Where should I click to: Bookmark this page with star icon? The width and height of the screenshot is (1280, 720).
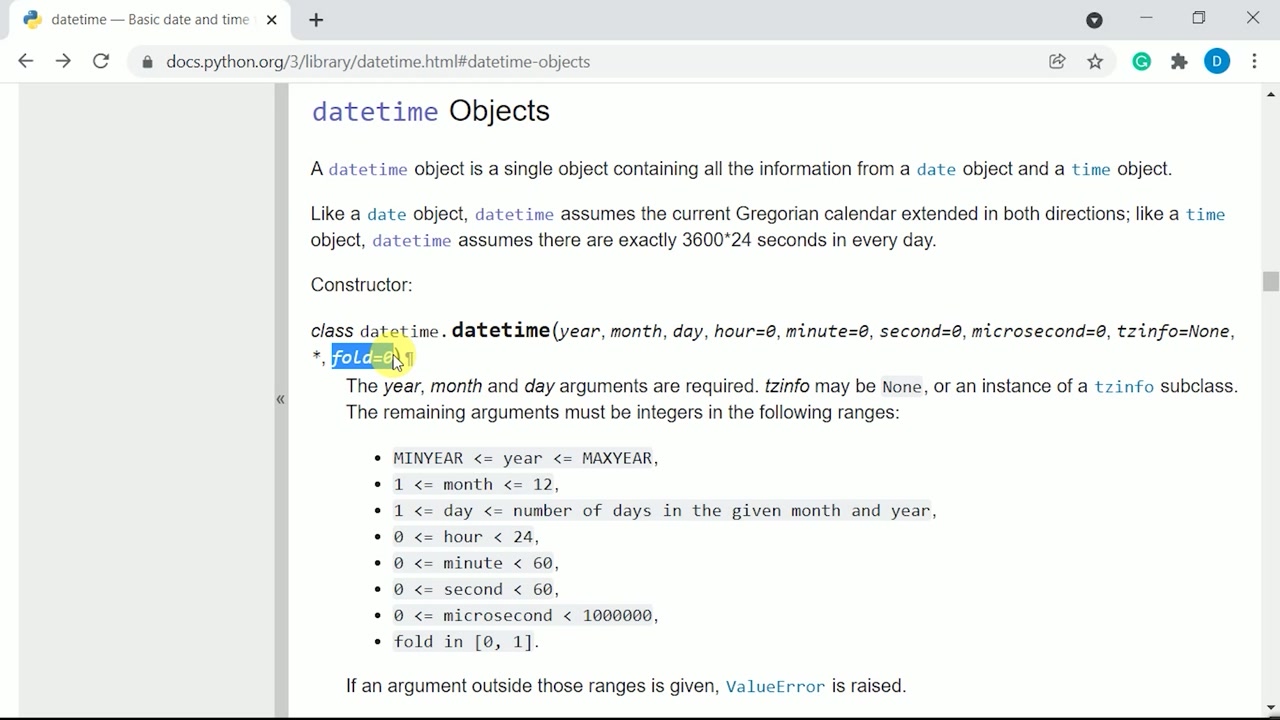(x=1095, y=62)
